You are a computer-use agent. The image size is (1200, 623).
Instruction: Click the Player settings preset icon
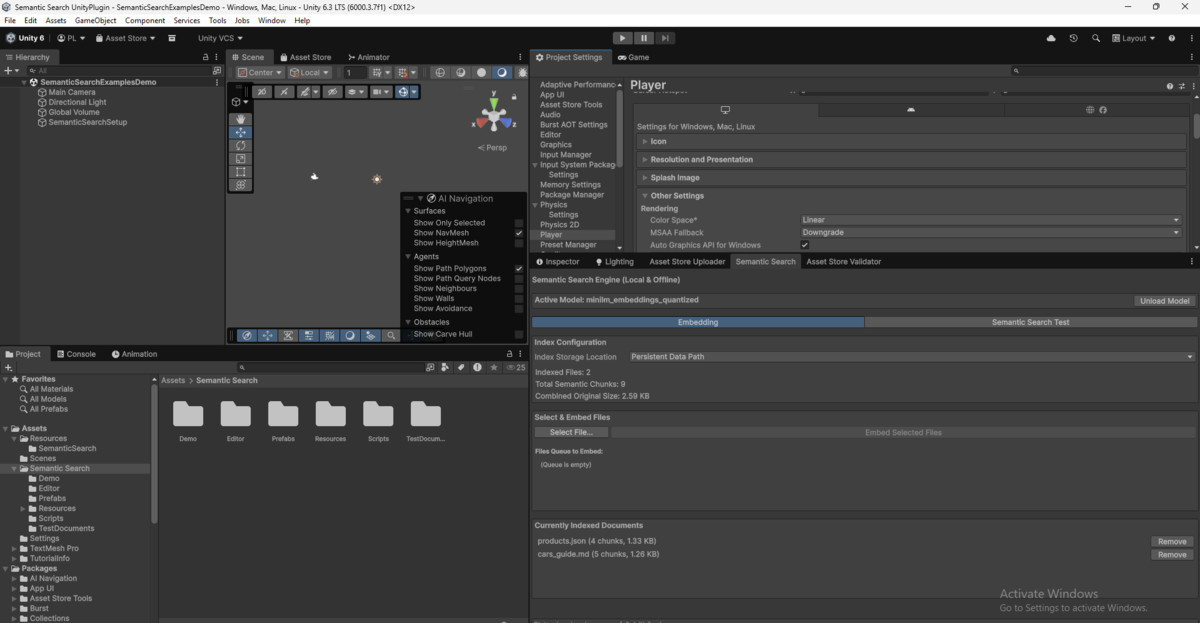coord(1180,86)
